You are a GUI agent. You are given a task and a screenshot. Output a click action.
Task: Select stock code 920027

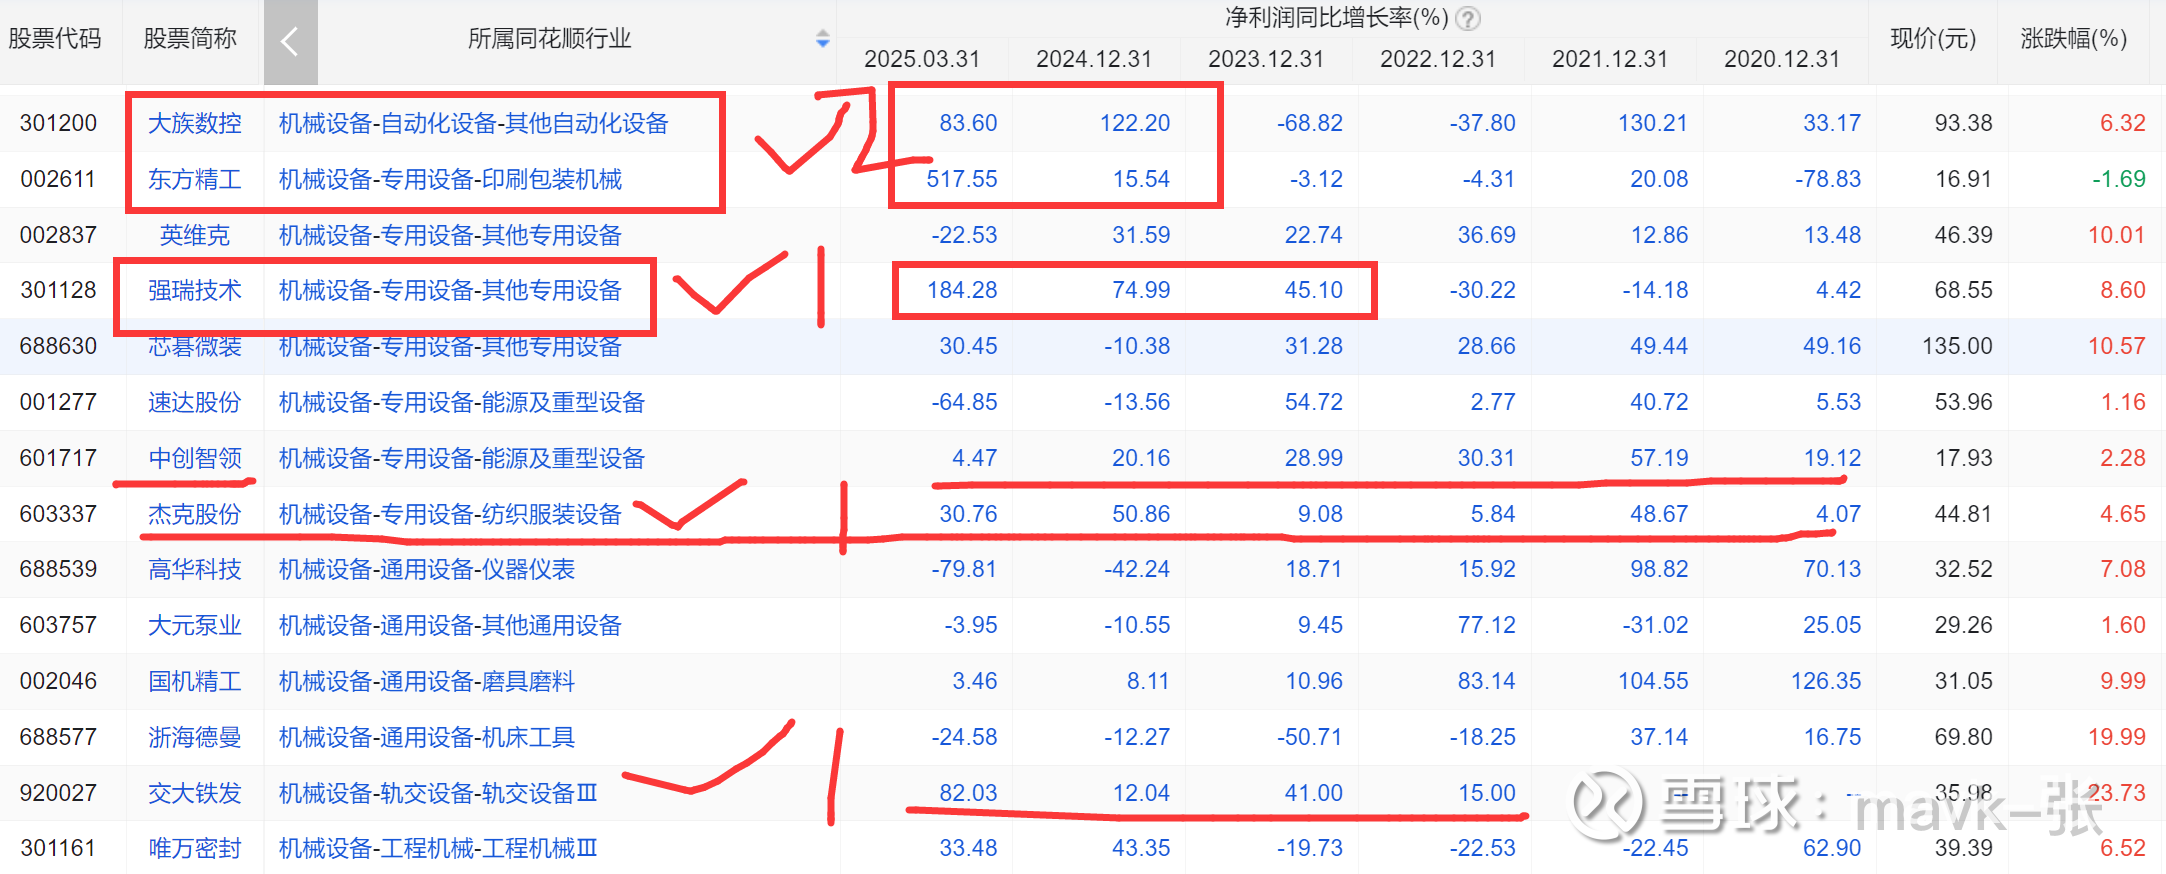(x=59, y=793)
